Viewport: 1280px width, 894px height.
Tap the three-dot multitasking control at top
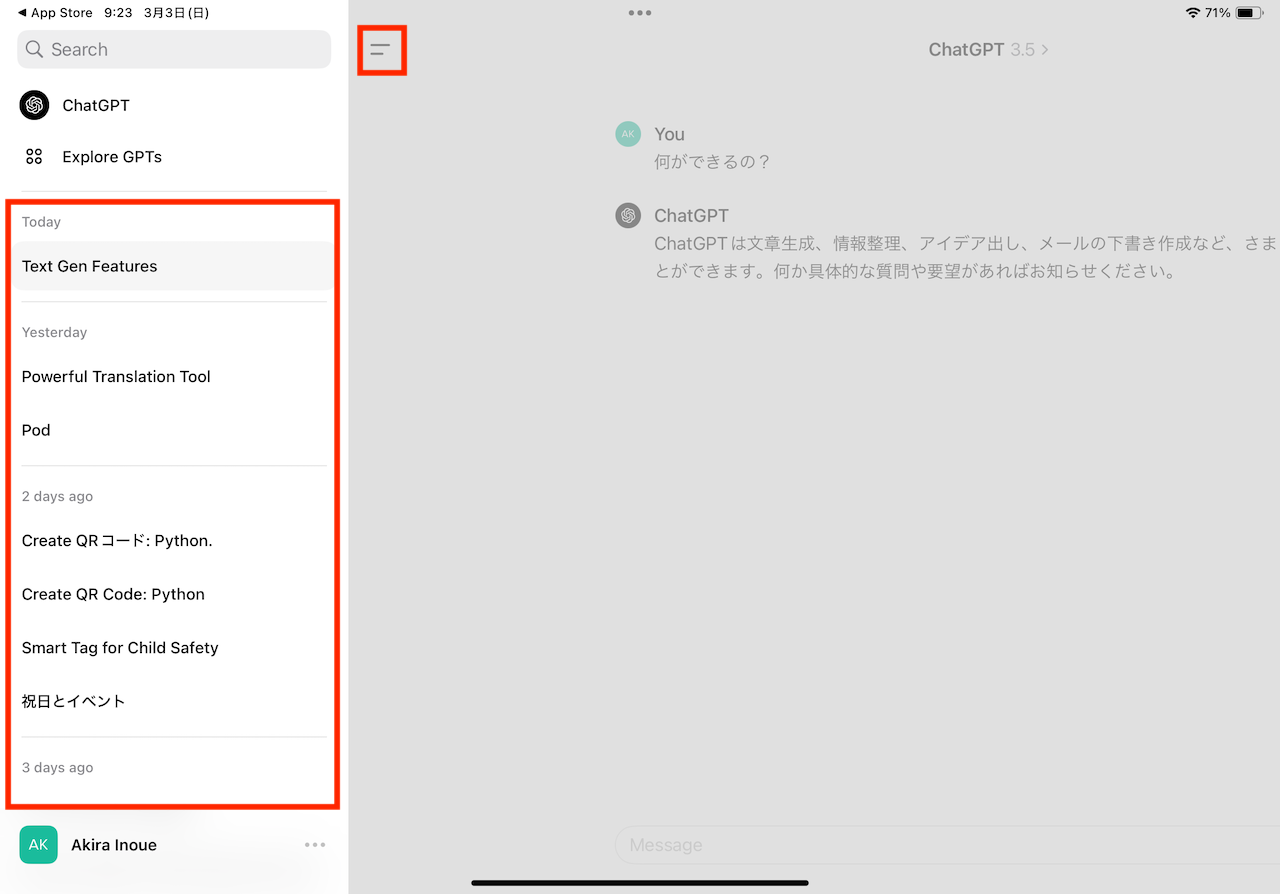pyautogui.click(x=640, y=13)
